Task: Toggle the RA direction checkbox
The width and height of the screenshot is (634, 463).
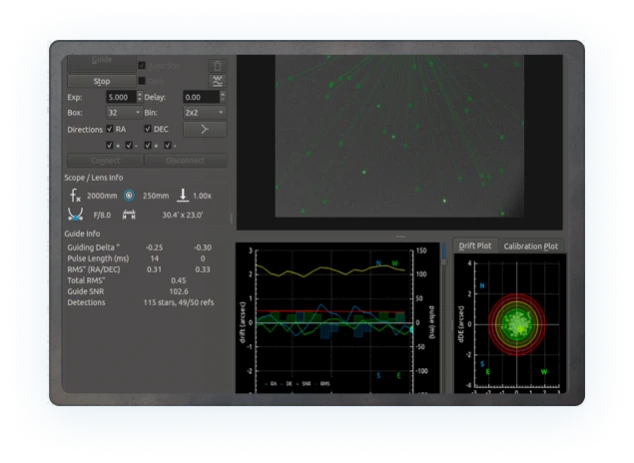Action: click(110, 129)
